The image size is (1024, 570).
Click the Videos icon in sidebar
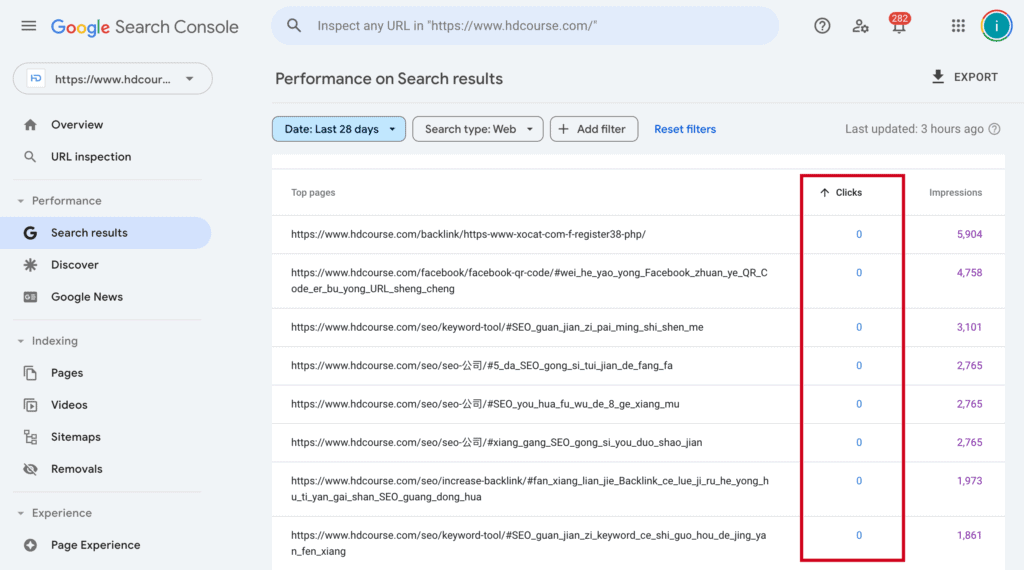[x=30, y=405]
